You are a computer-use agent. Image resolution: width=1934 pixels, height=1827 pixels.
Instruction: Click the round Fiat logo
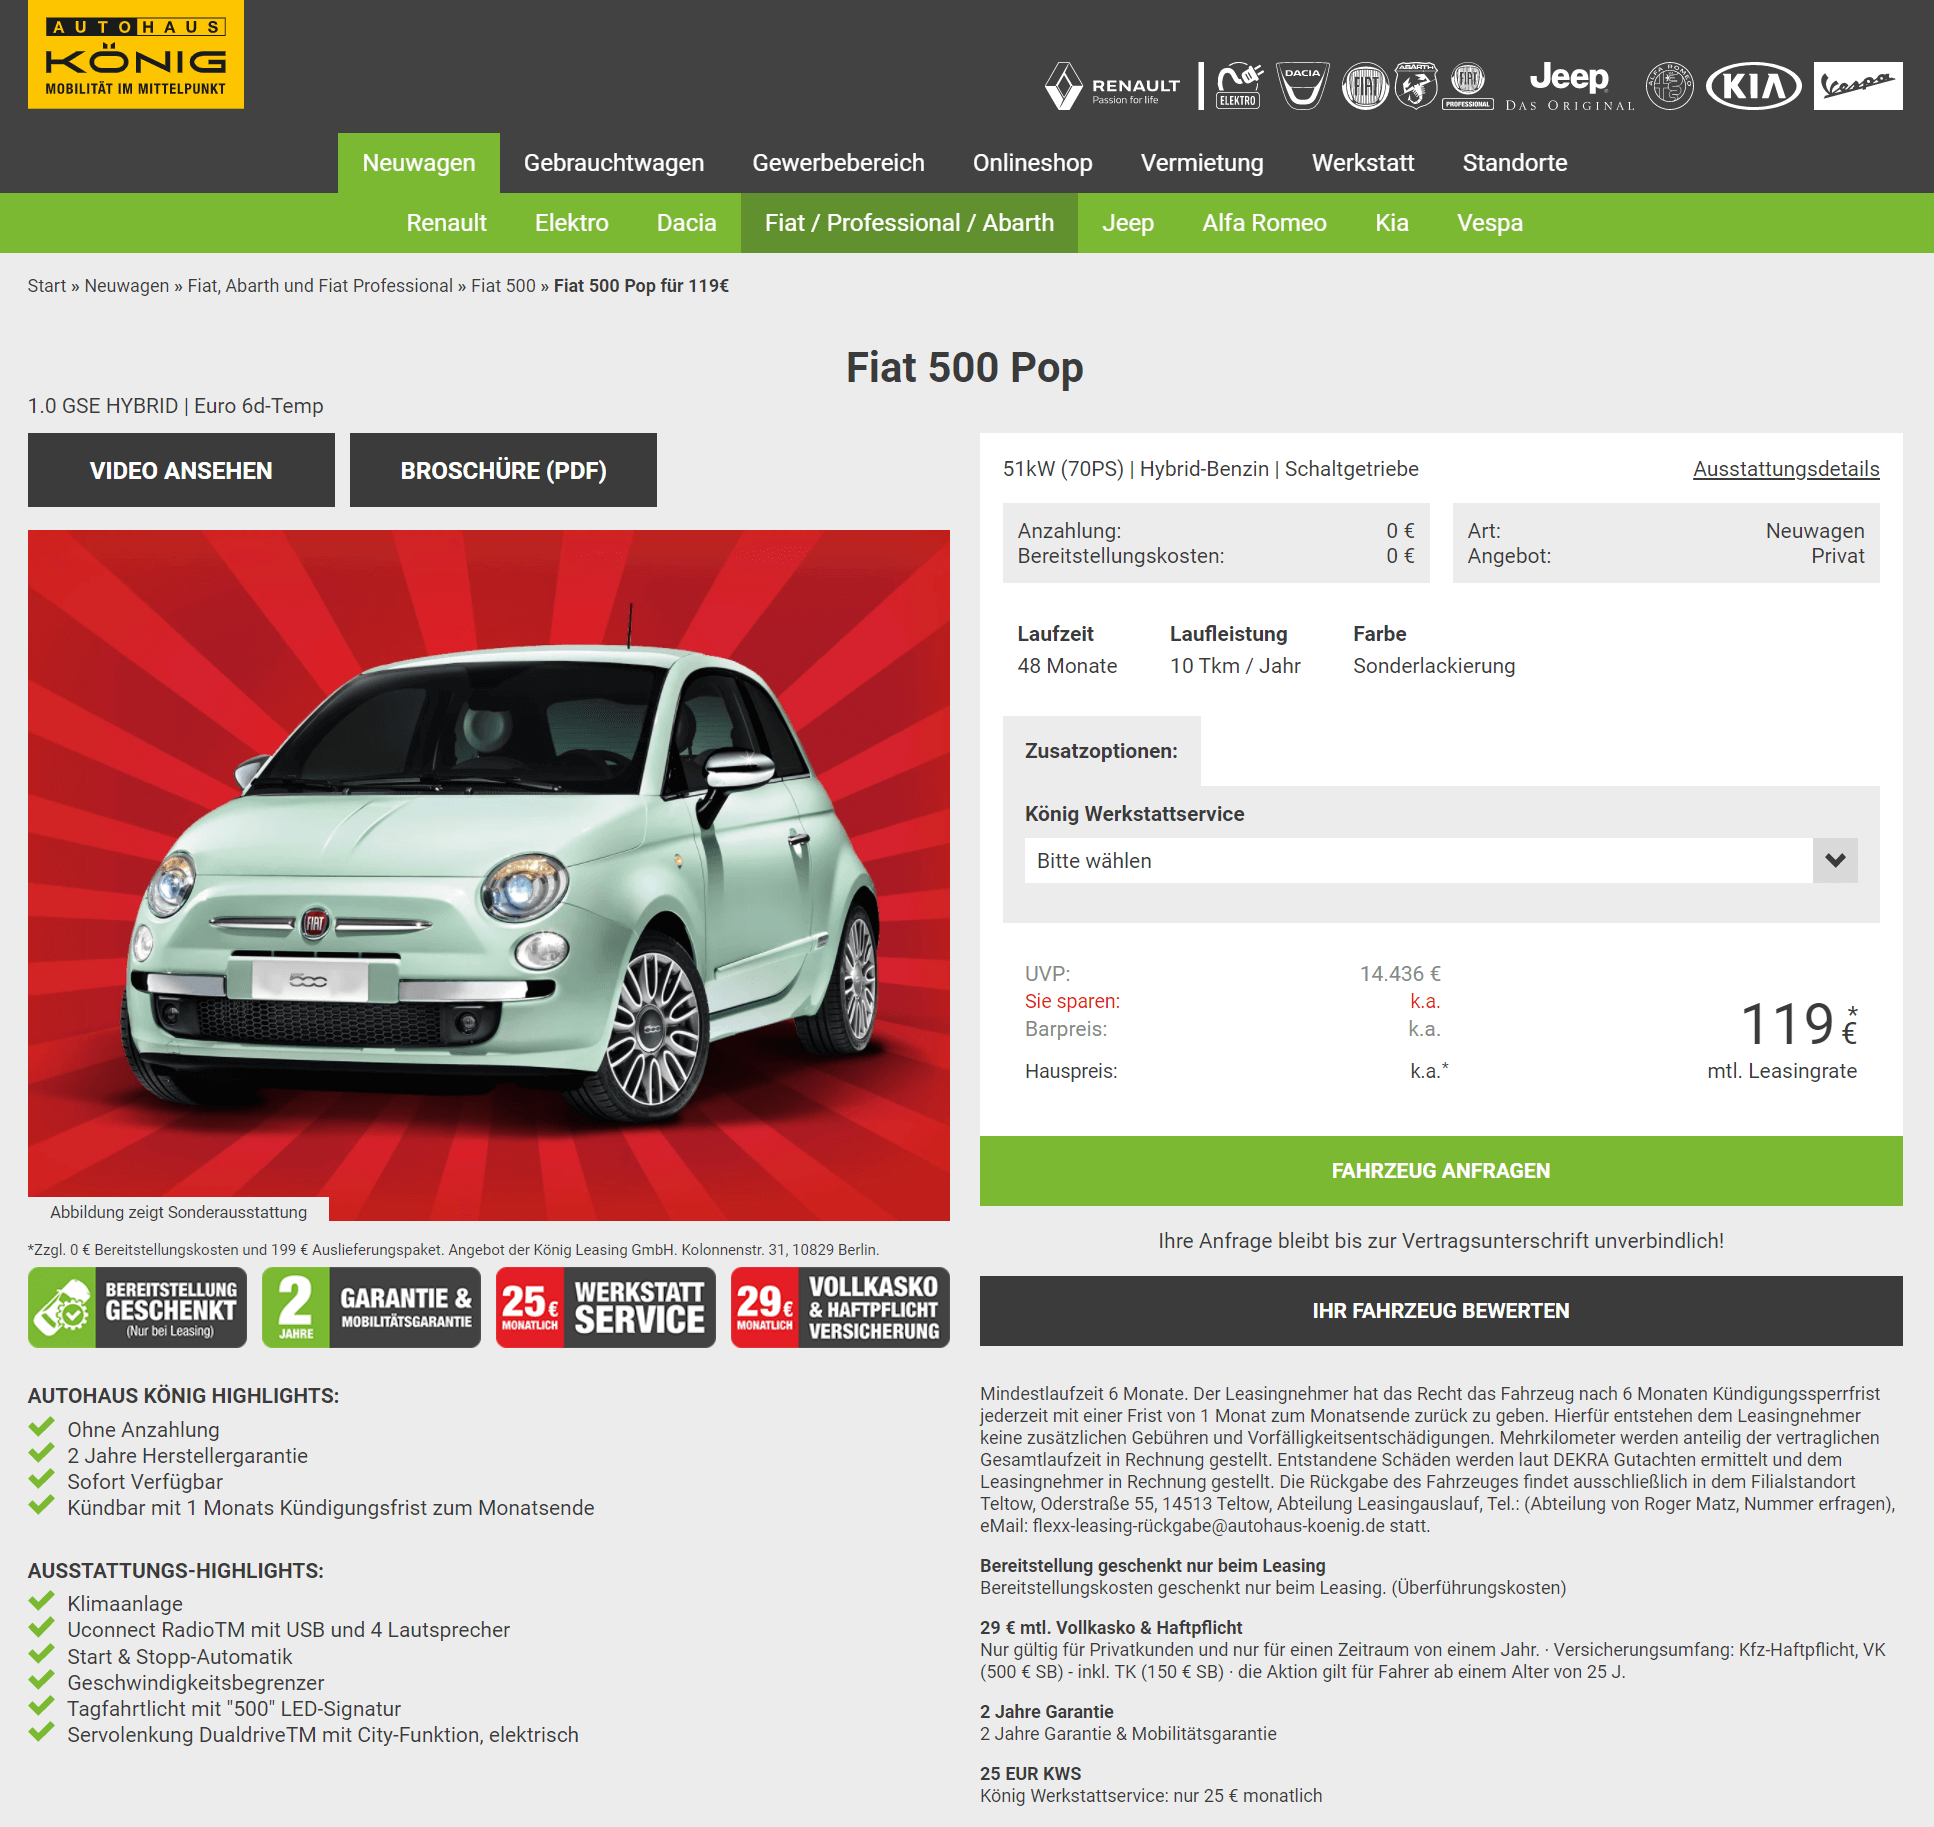[1365, 86]
